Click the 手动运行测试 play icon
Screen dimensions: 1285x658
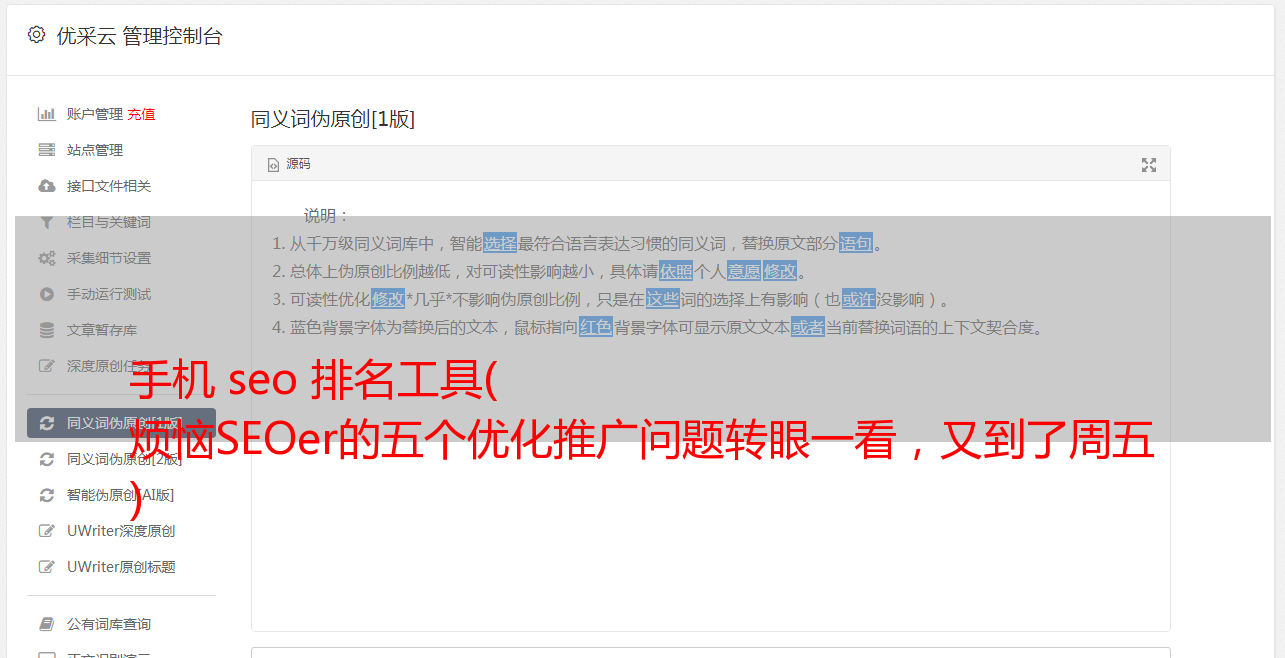46,294
